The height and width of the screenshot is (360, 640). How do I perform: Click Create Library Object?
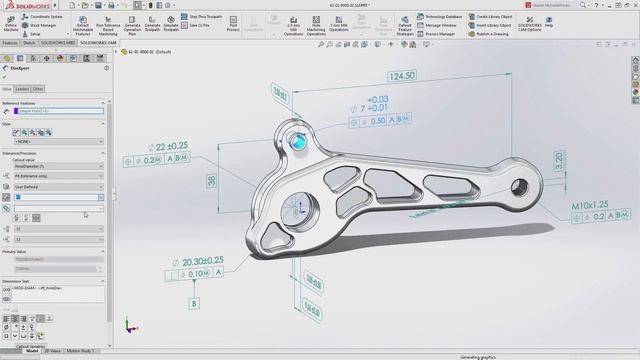(x=490, y=17)
